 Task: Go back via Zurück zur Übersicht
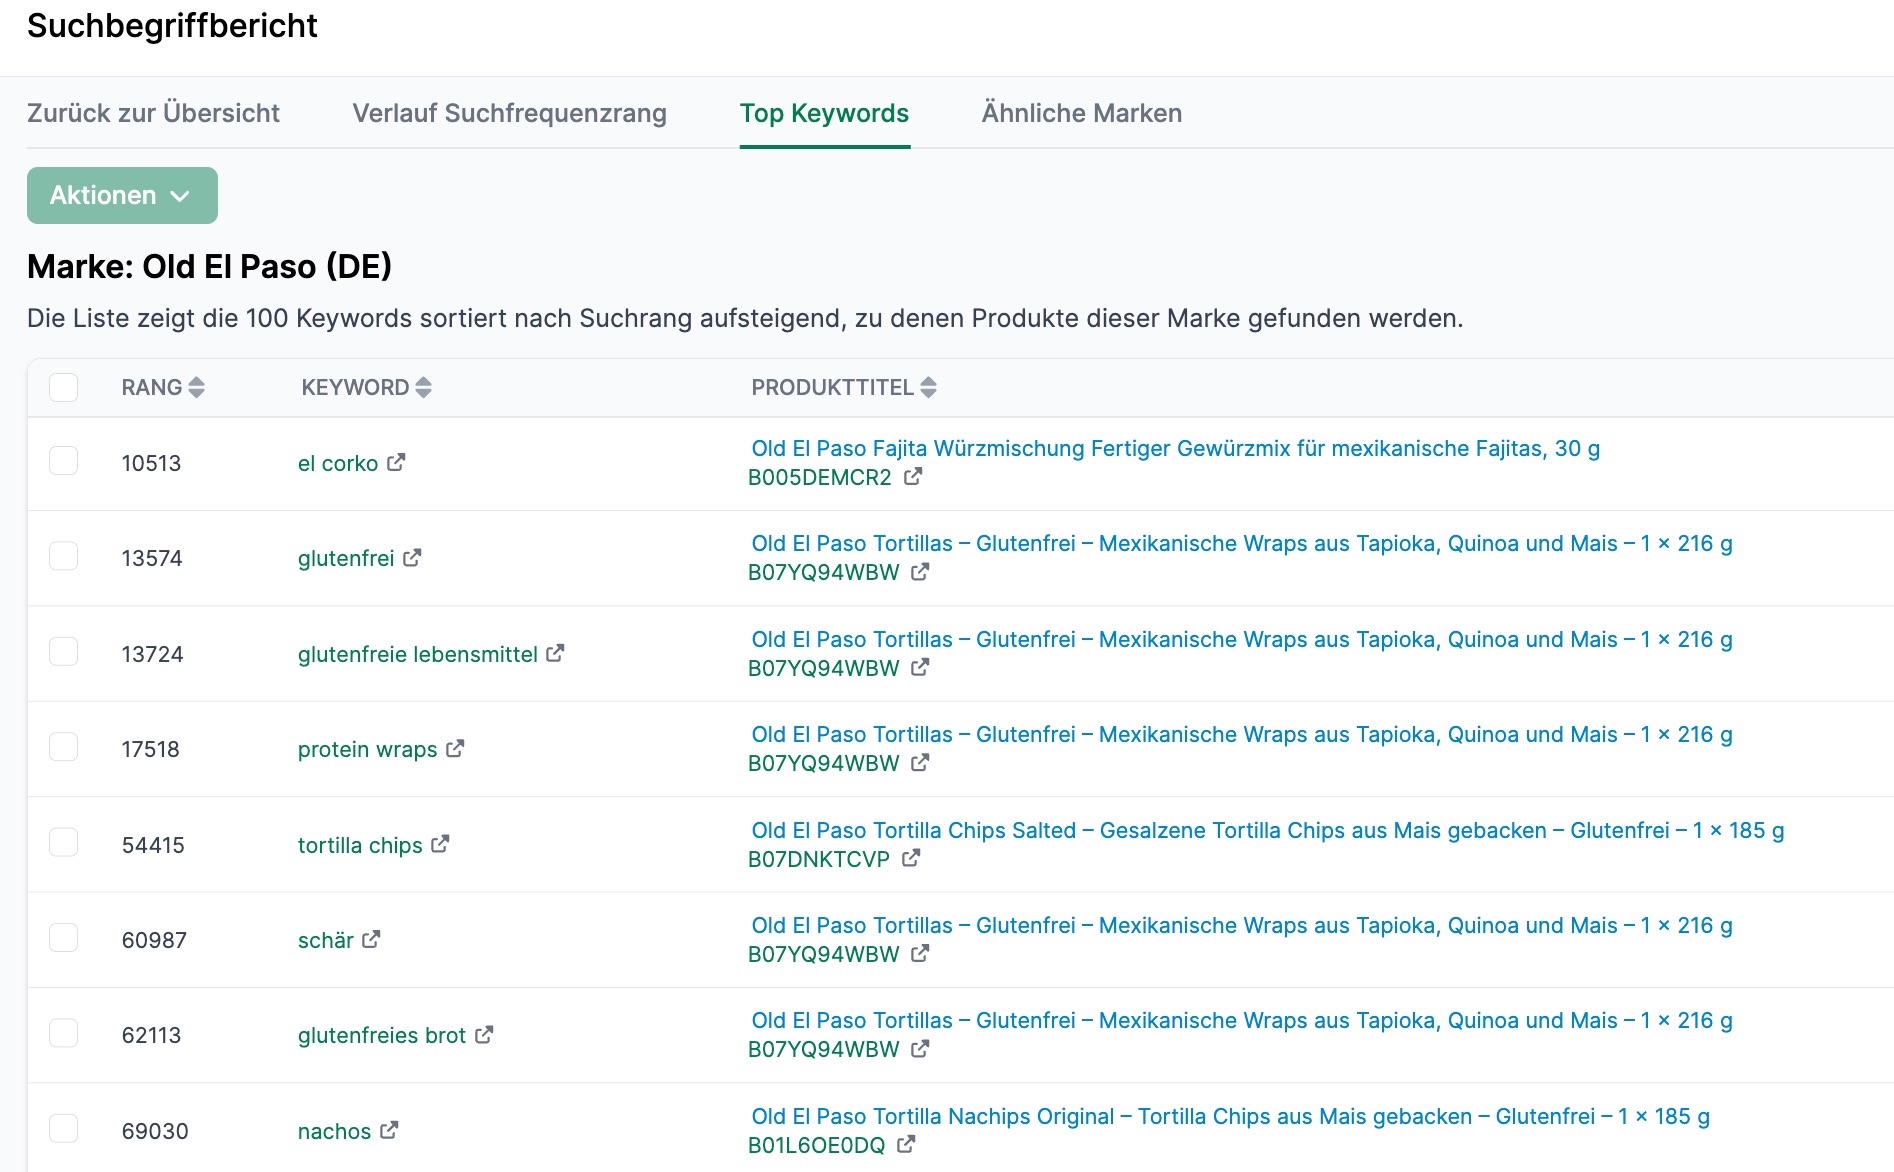click(153, 113)
